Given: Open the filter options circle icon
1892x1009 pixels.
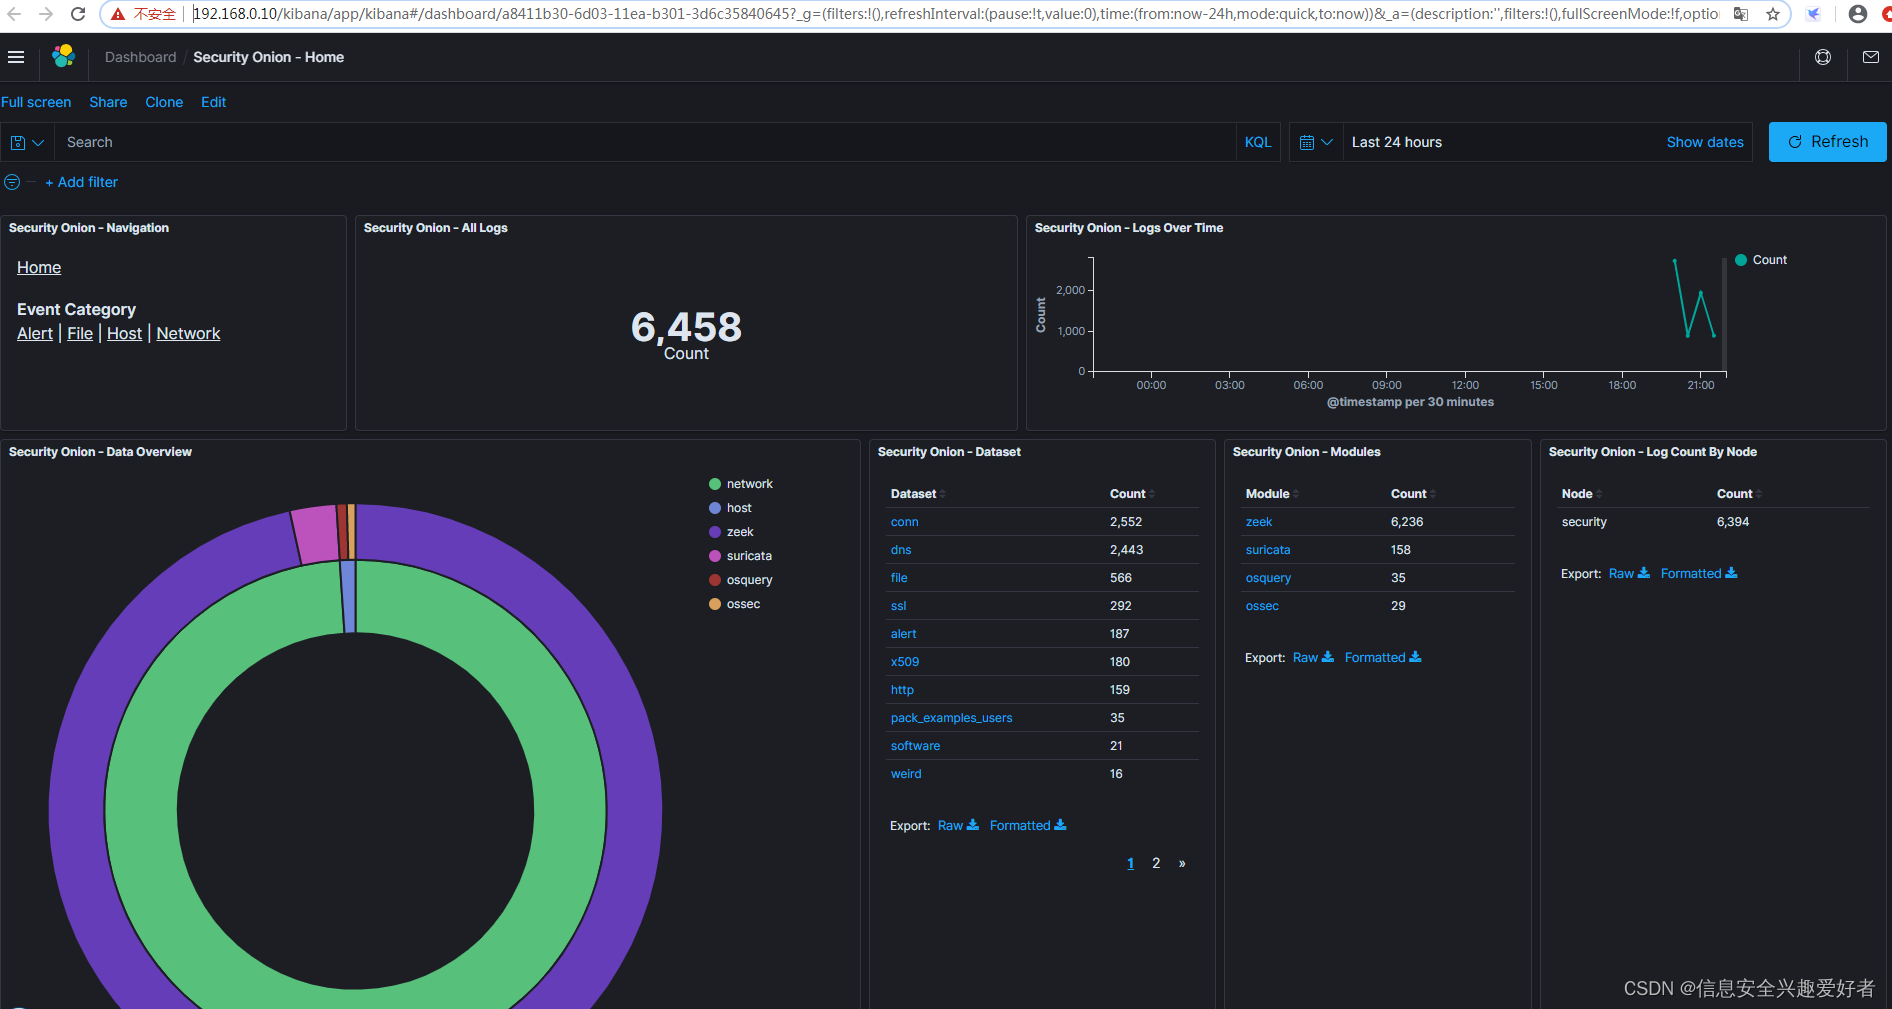Looking at the screenshot, I should (12, 182).
